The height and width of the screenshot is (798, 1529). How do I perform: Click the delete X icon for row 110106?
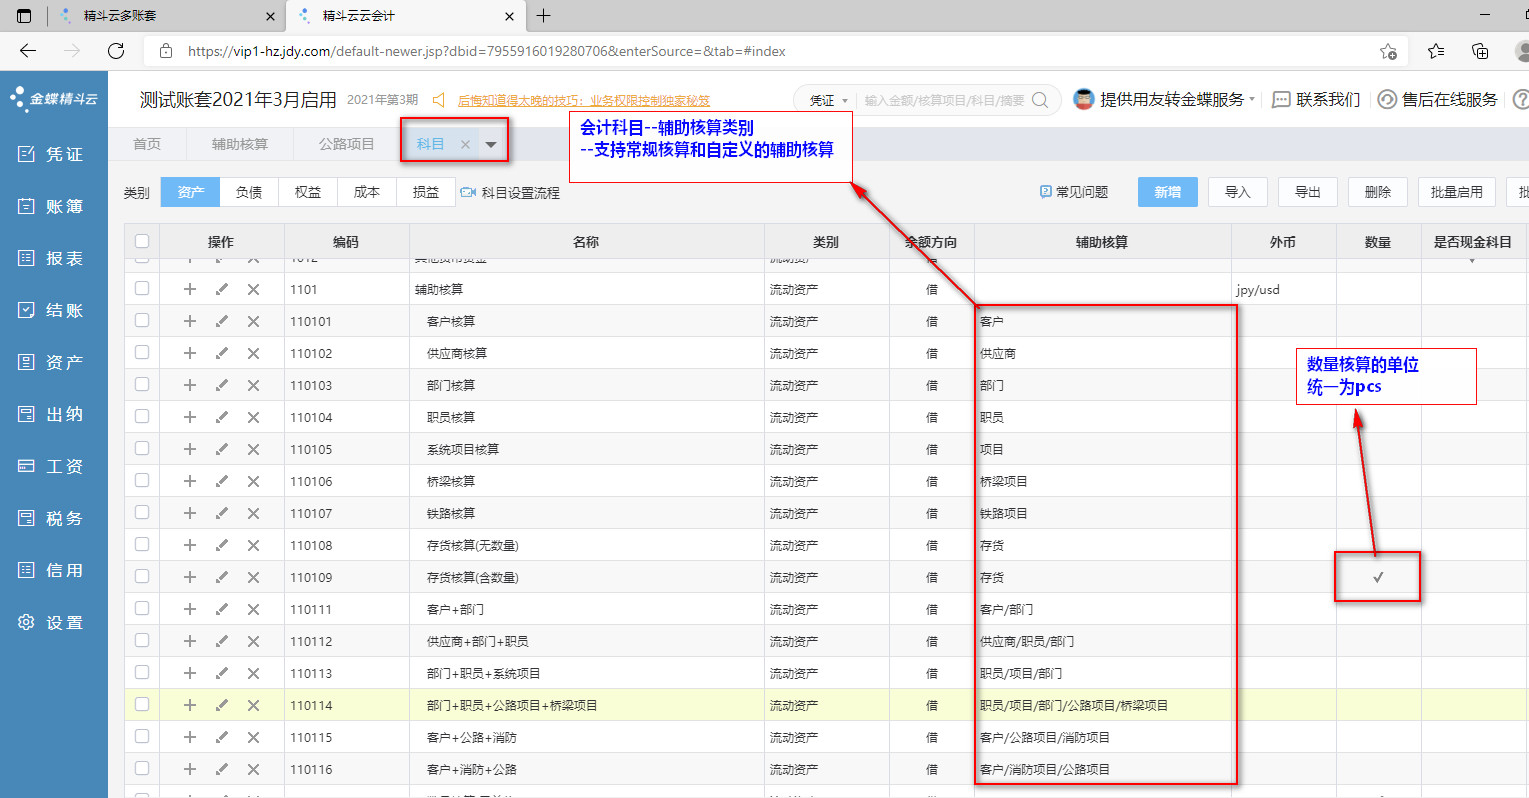(x=253, y=481)
